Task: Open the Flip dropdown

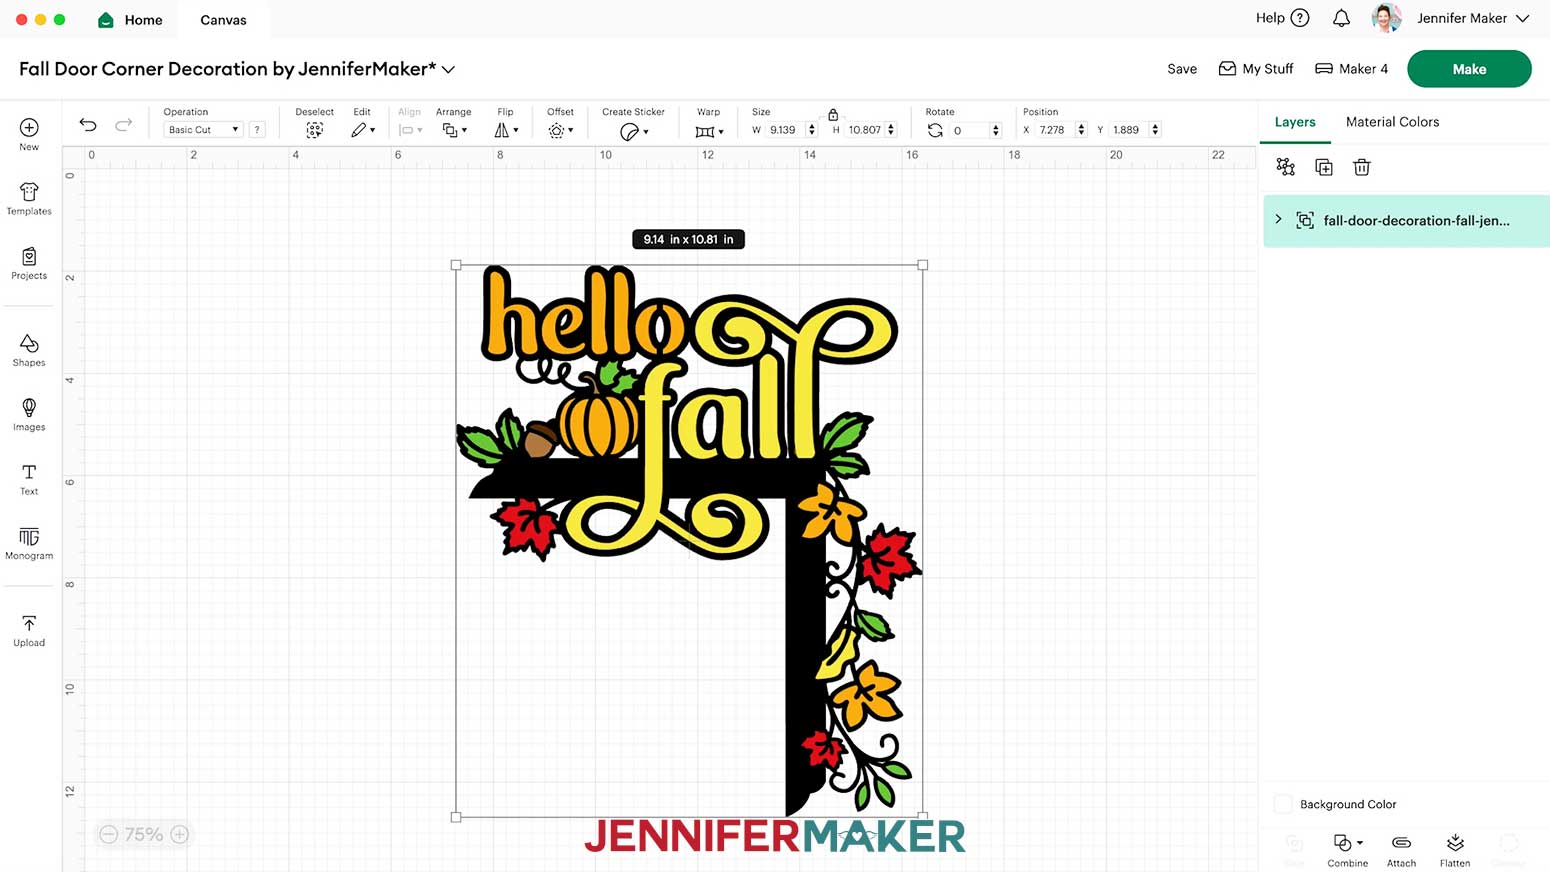Action: [505, 130]
